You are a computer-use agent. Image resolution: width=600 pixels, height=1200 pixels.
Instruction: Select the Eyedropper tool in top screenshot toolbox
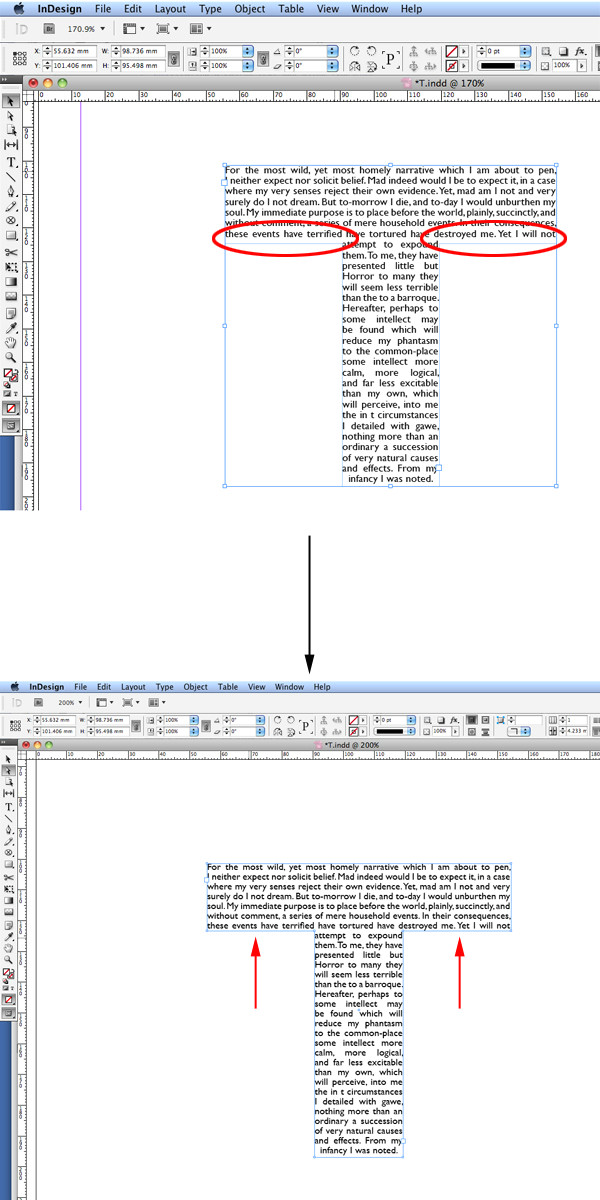click(x=11, y=328)
